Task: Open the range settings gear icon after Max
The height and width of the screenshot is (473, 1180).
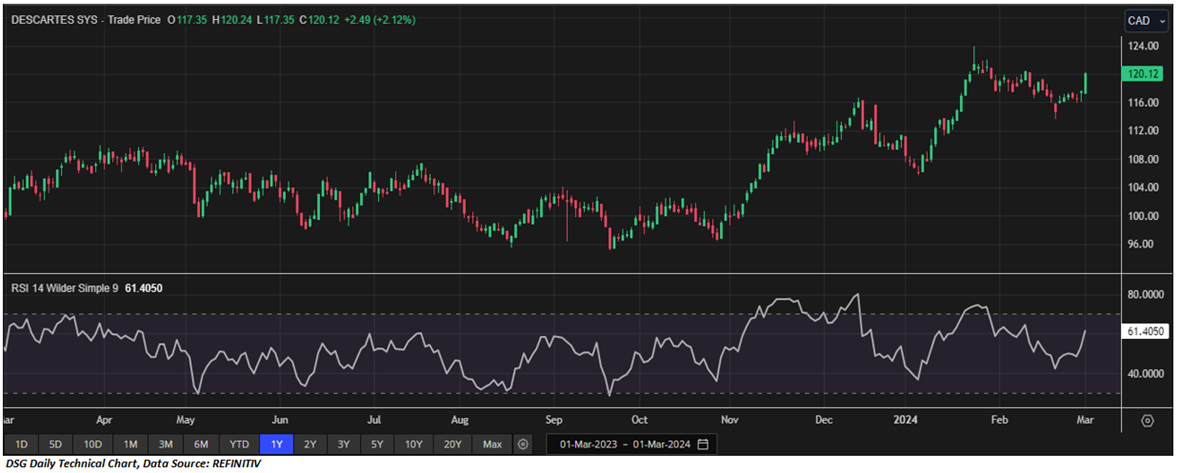Action: tap(522, 443)
